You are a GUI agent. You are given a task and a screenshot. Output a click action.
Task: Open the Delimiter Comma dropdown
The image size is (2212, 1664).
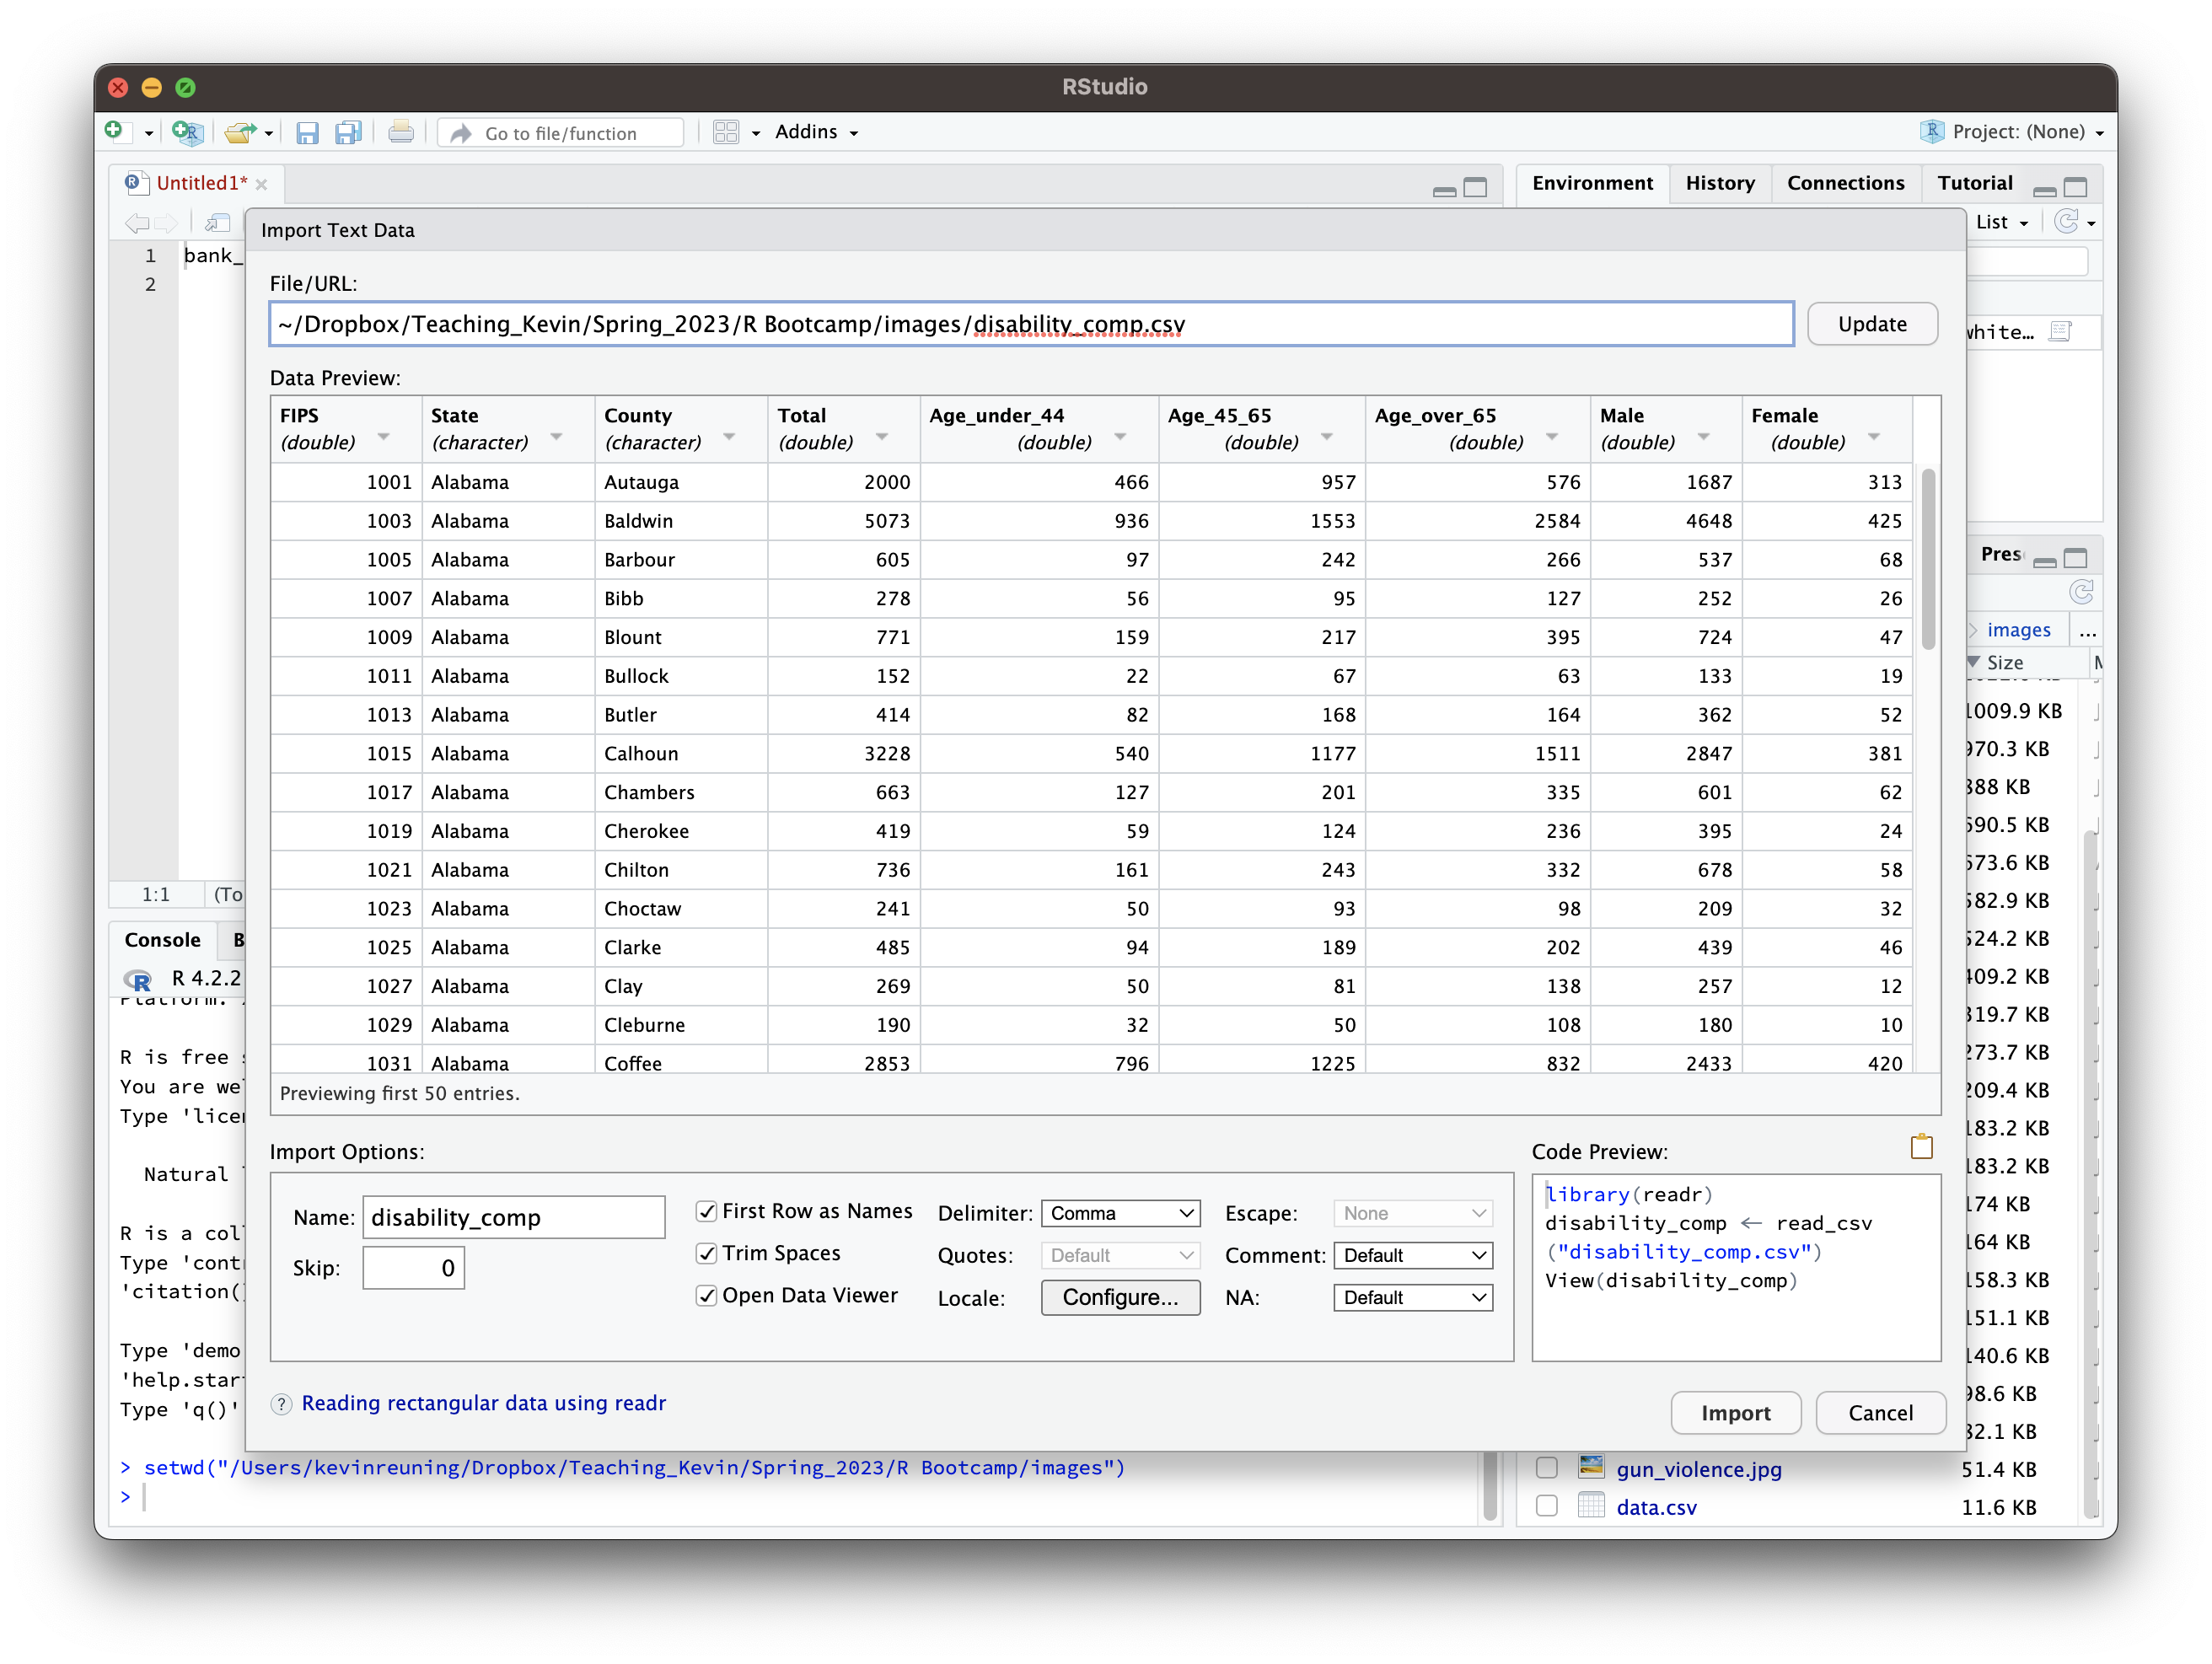click(x=1120, y=1213)
